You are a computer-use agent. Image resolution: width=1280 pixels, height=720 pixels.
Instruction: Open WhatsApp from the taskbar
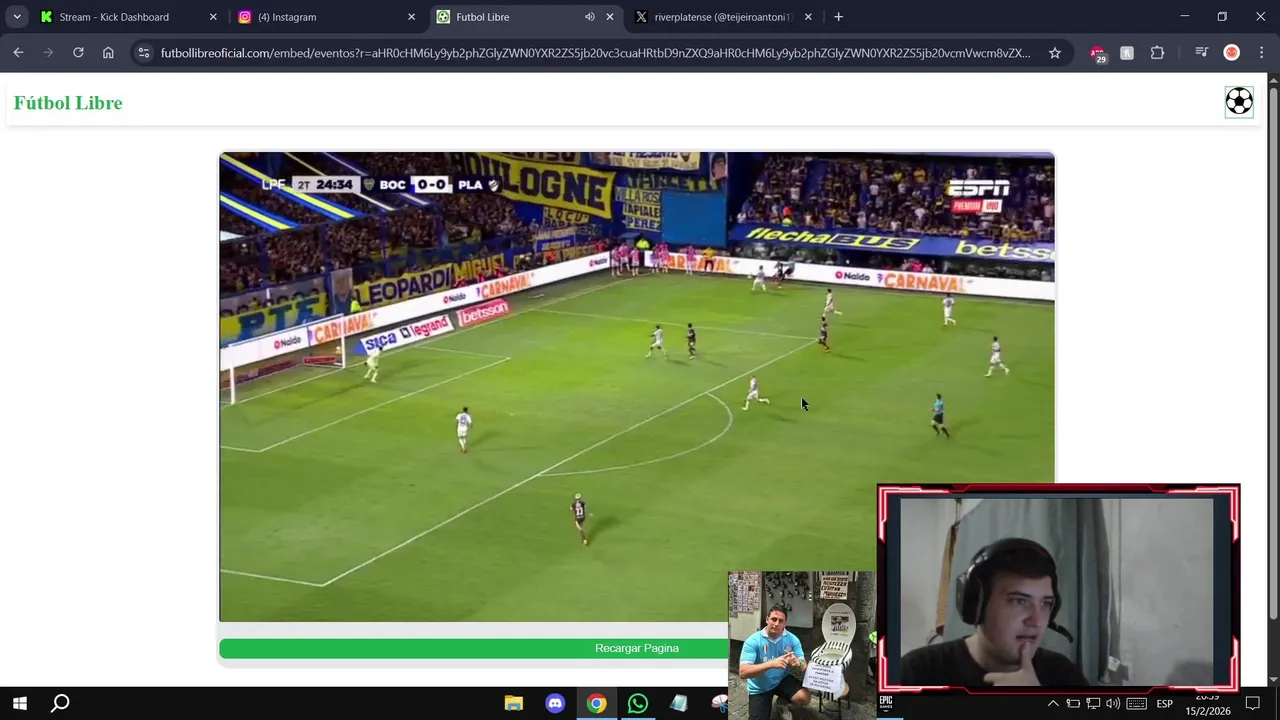click(637, 704)
